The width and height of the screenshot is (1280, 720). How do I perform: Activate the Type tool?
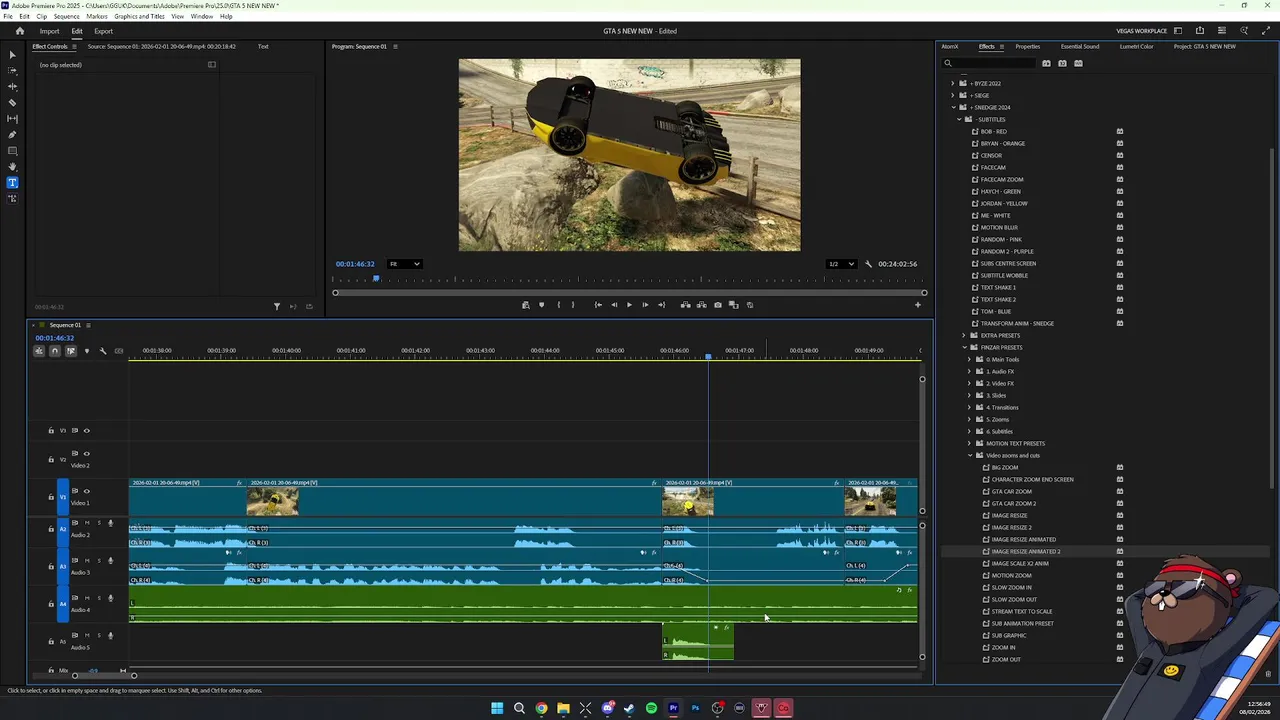click(12, 183)
